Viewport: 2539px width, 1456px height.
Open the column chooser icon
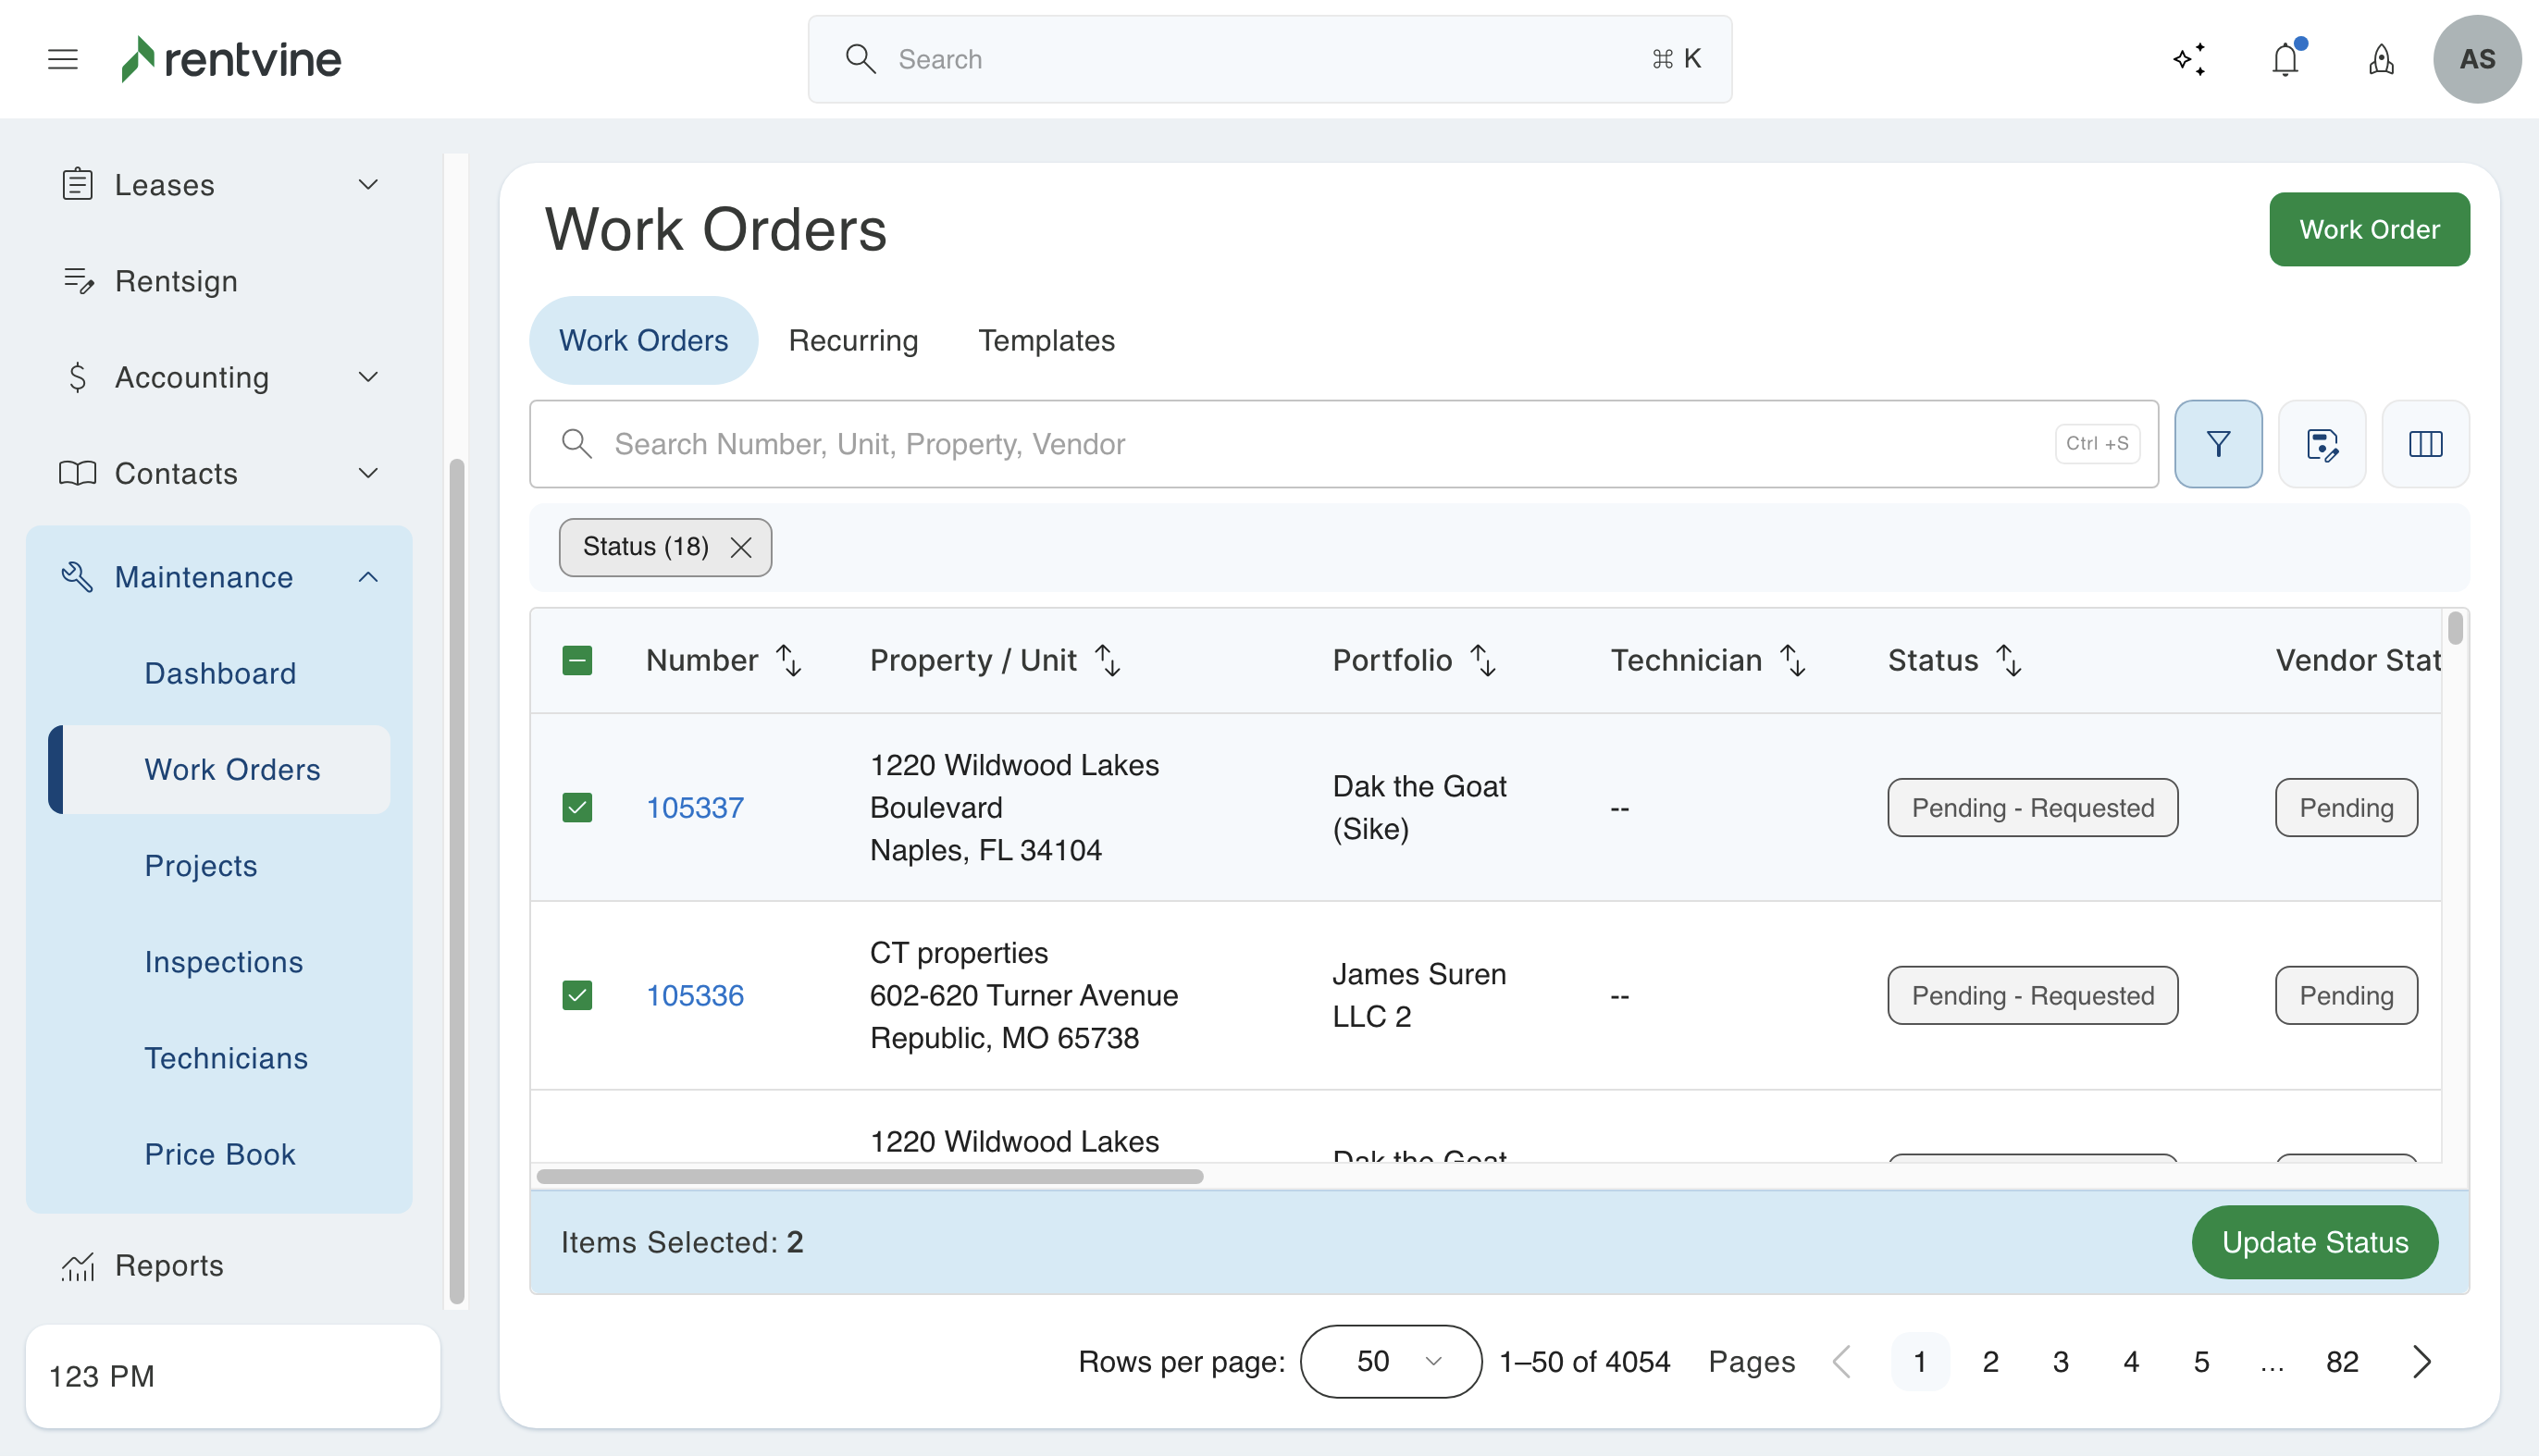pos(2425,444)
